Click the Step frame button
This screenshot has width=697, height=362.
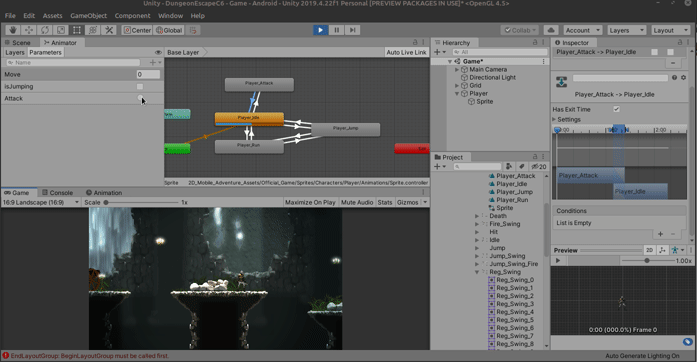pyautogui.click(x=353, y=30)
